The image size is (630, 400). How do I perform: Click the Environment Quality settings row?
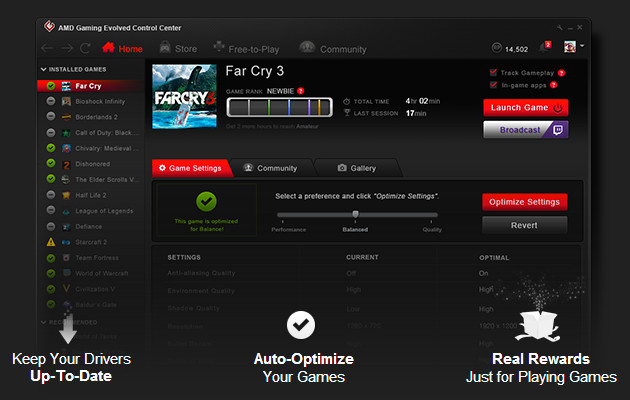click(x=366, y=290)
